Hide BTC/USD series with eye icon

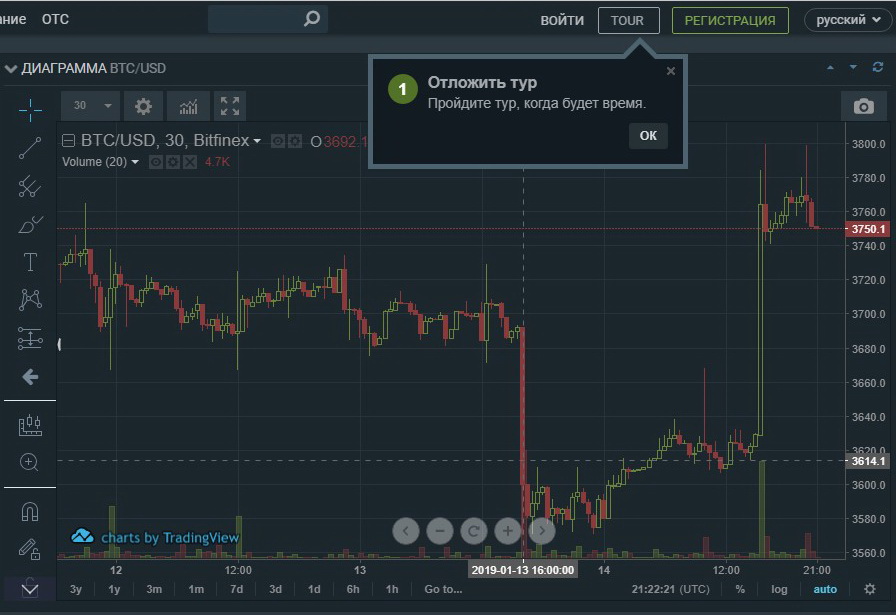278,141
